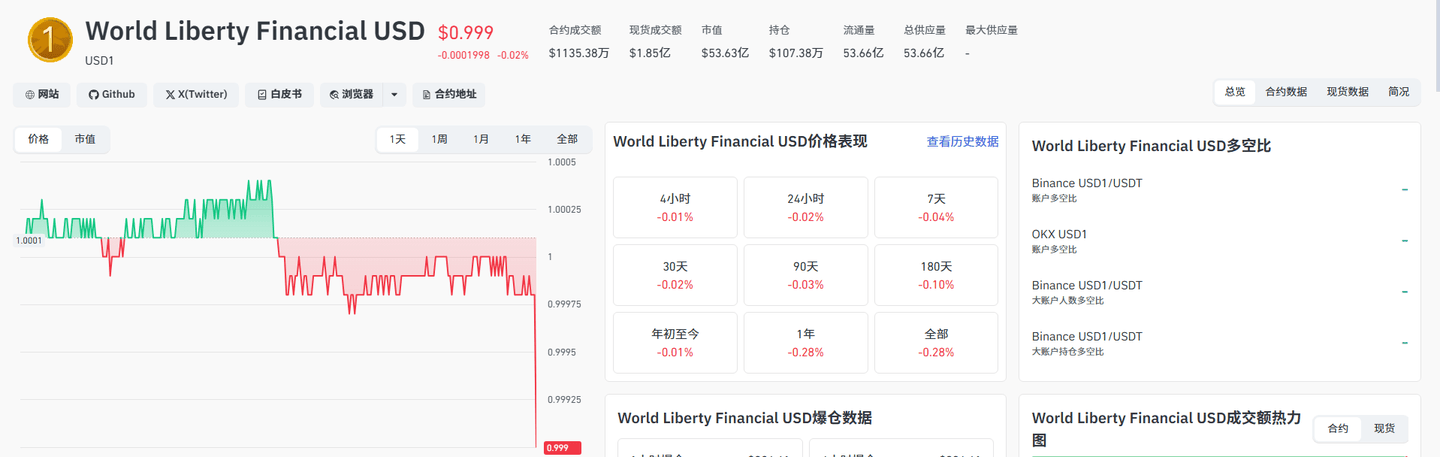Click the 30天 price performance card
This screenshot has height=457, width=1440.
click(675, 275)
